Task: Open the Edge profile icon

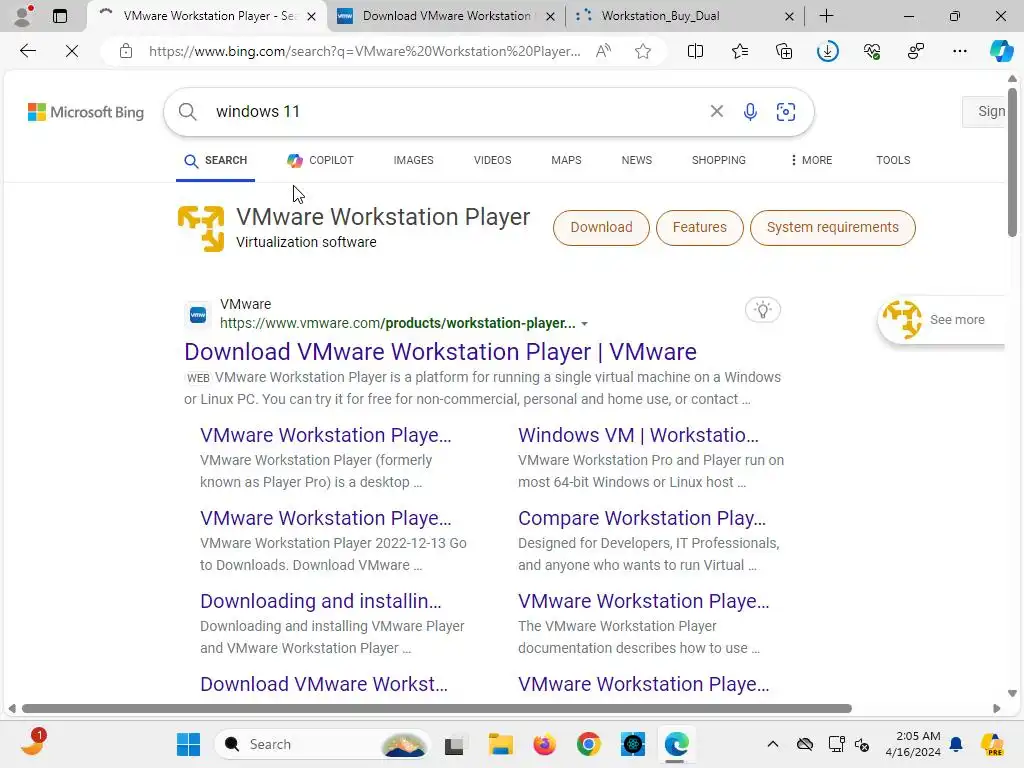Action: (23, 16)
